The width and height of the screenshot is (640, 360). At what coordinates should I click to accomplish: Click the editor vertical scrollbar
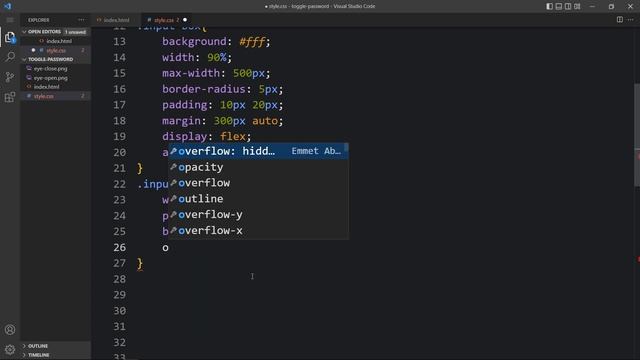(x=637, y=135)
